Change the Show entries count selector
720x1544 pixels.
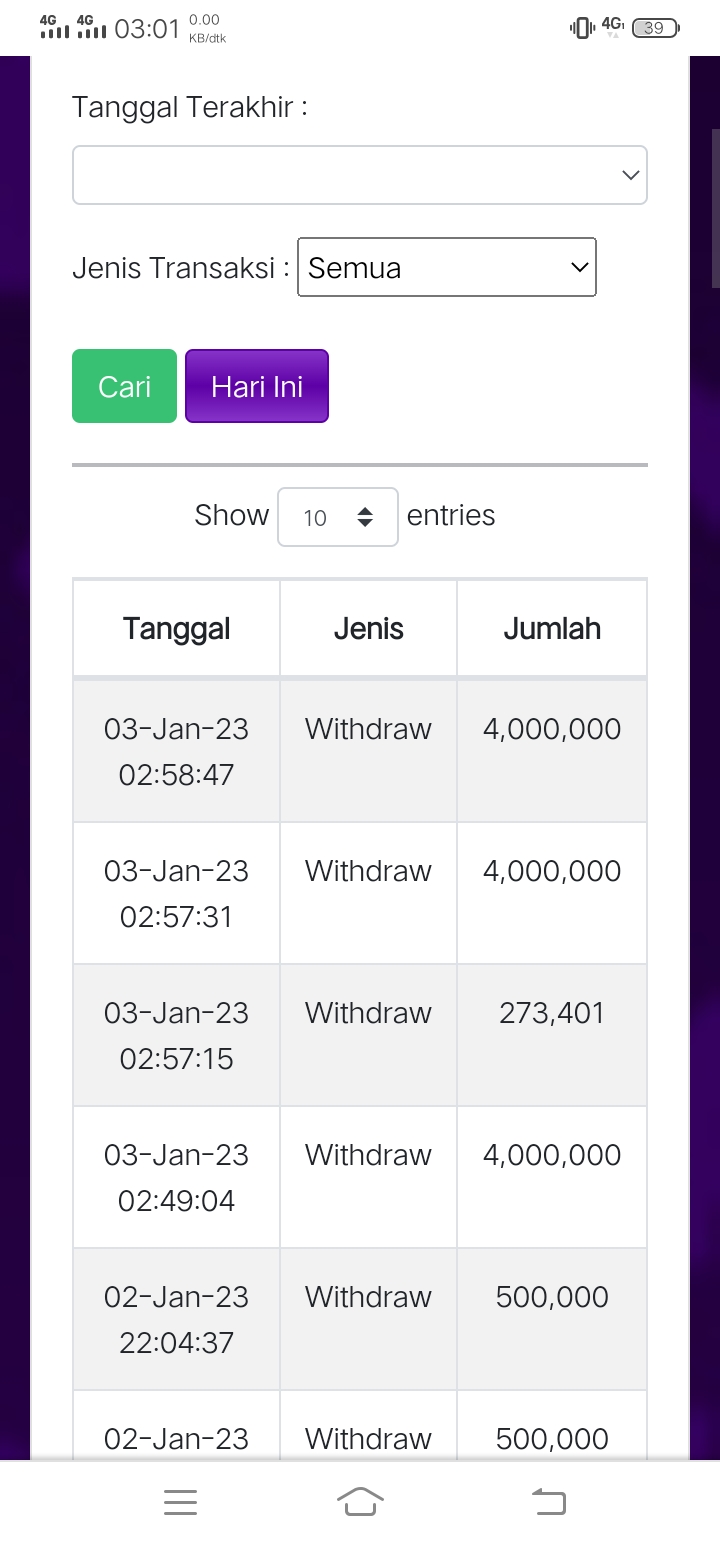pyautogui.click(x=338, y=517)
